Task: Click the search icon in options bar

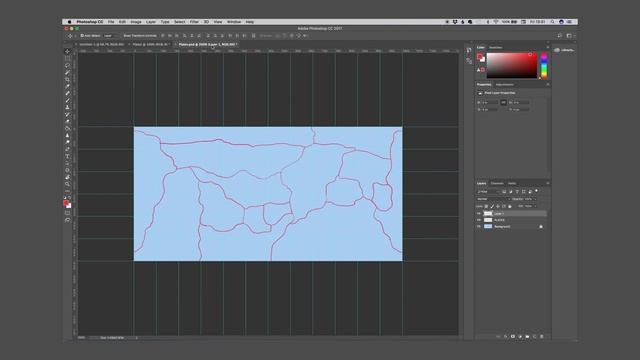Action: pos(560,36)
